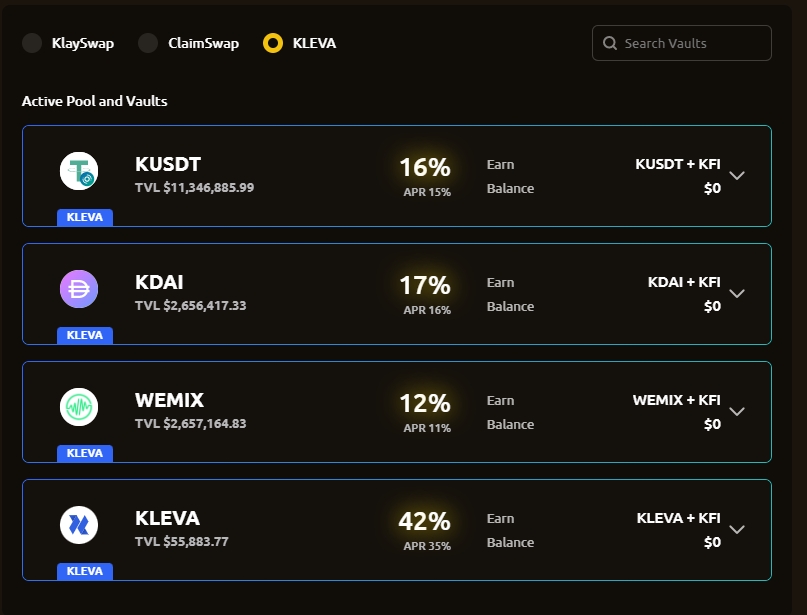Expand the WEMIX vault chevron
This screenshot has width=807, height=615.
pos(737,412)
